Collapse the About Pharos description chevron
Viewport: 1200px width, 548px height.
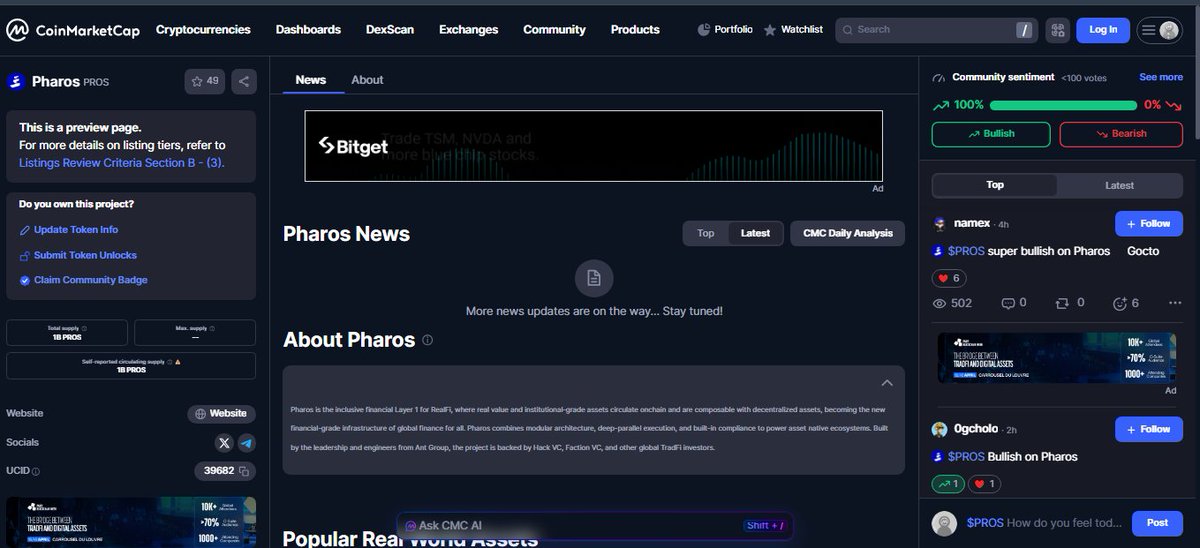(886, 383)
